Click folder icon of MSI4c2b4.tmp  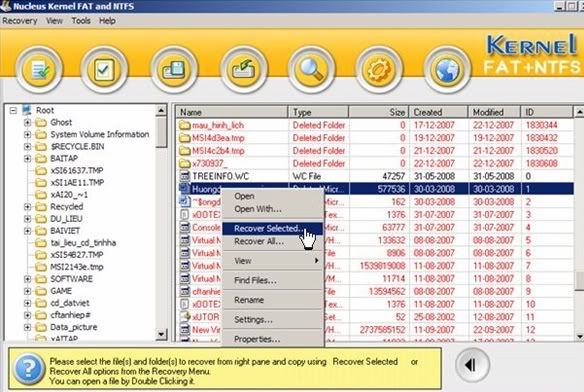coord(184,151)
